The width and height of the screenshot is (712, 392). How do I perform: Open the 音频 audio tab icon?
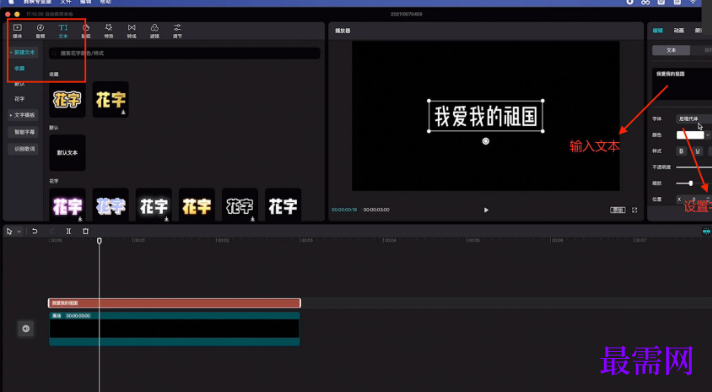click(40, 31)
